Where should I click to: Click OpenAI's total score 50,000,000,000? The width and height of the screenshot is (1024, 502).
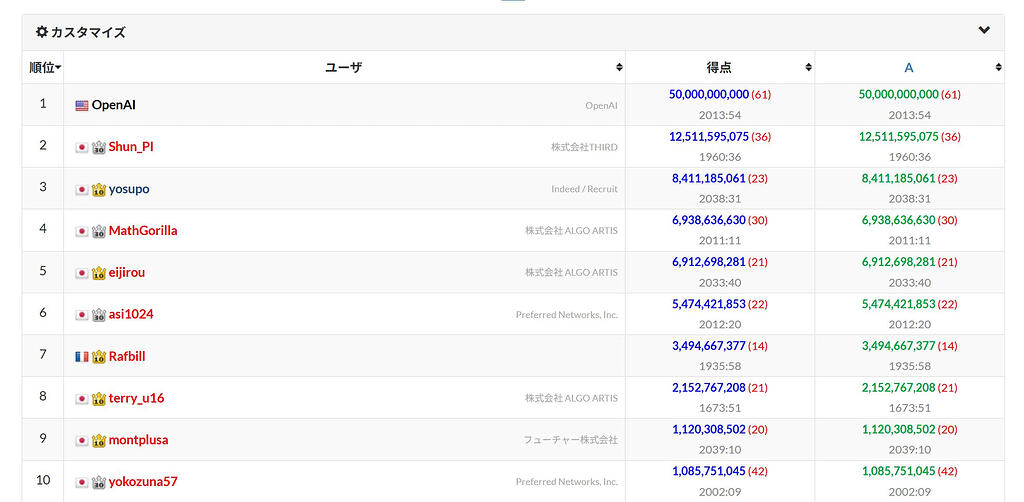tap(709, 95)
